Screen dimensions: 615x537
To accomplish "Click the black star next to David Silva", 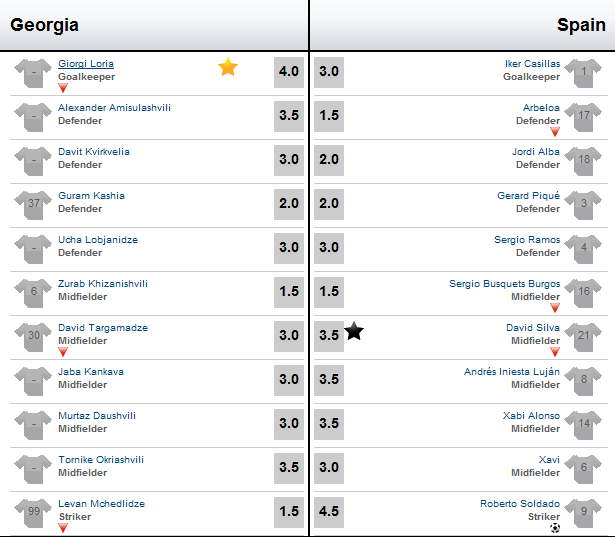I will 354,331.
